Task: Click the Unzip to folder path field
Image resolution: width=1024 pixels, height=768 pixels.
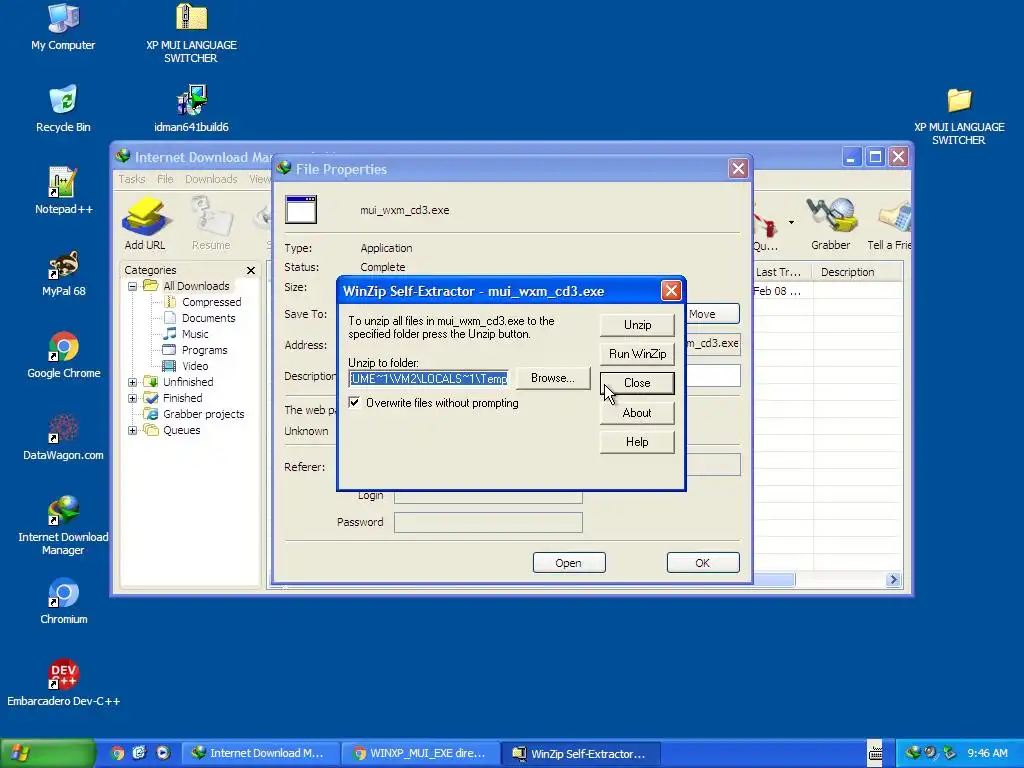Action: 428,379
